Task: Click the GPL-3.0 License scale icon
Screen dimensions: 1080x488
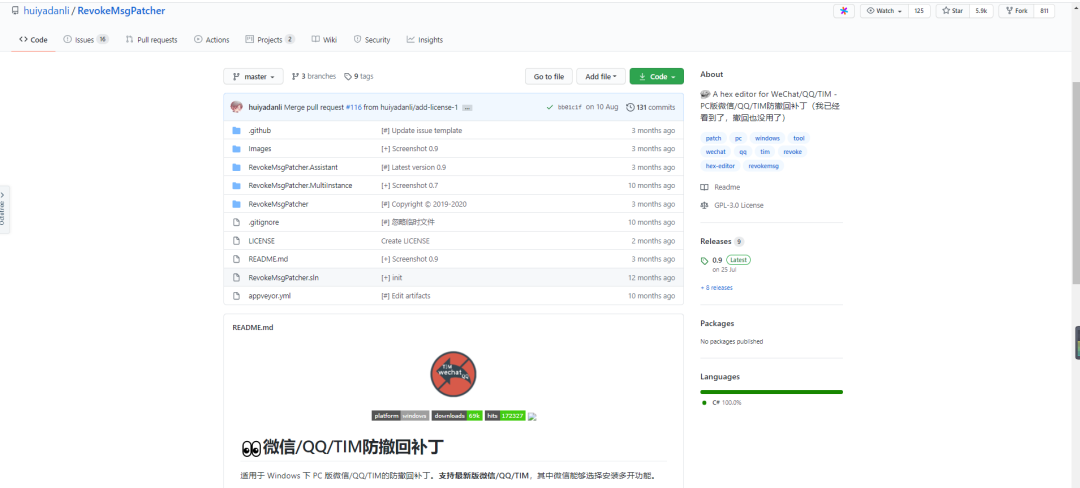Action: click(705, 205)
